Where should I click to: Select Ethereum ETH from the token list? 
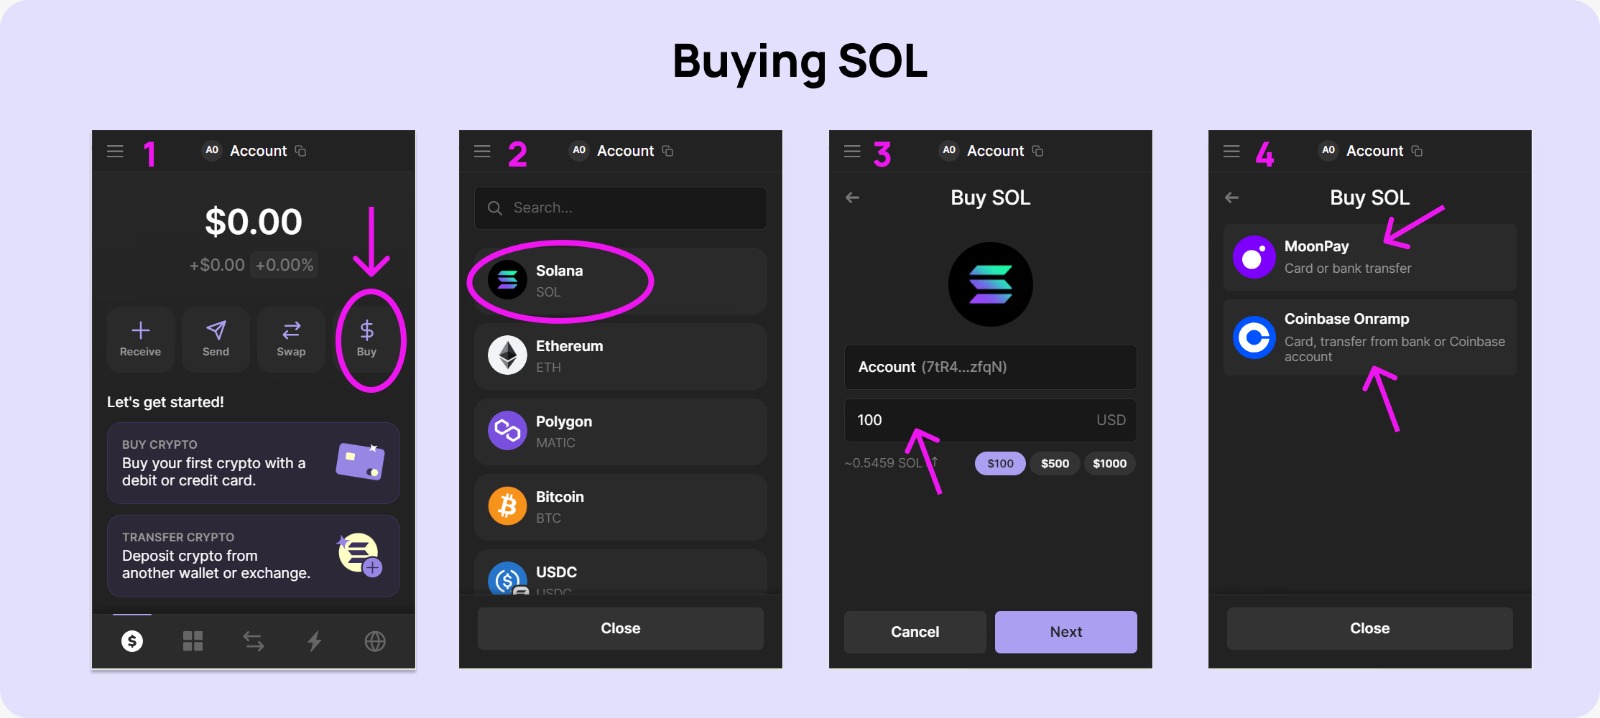[x=620, y=356]
